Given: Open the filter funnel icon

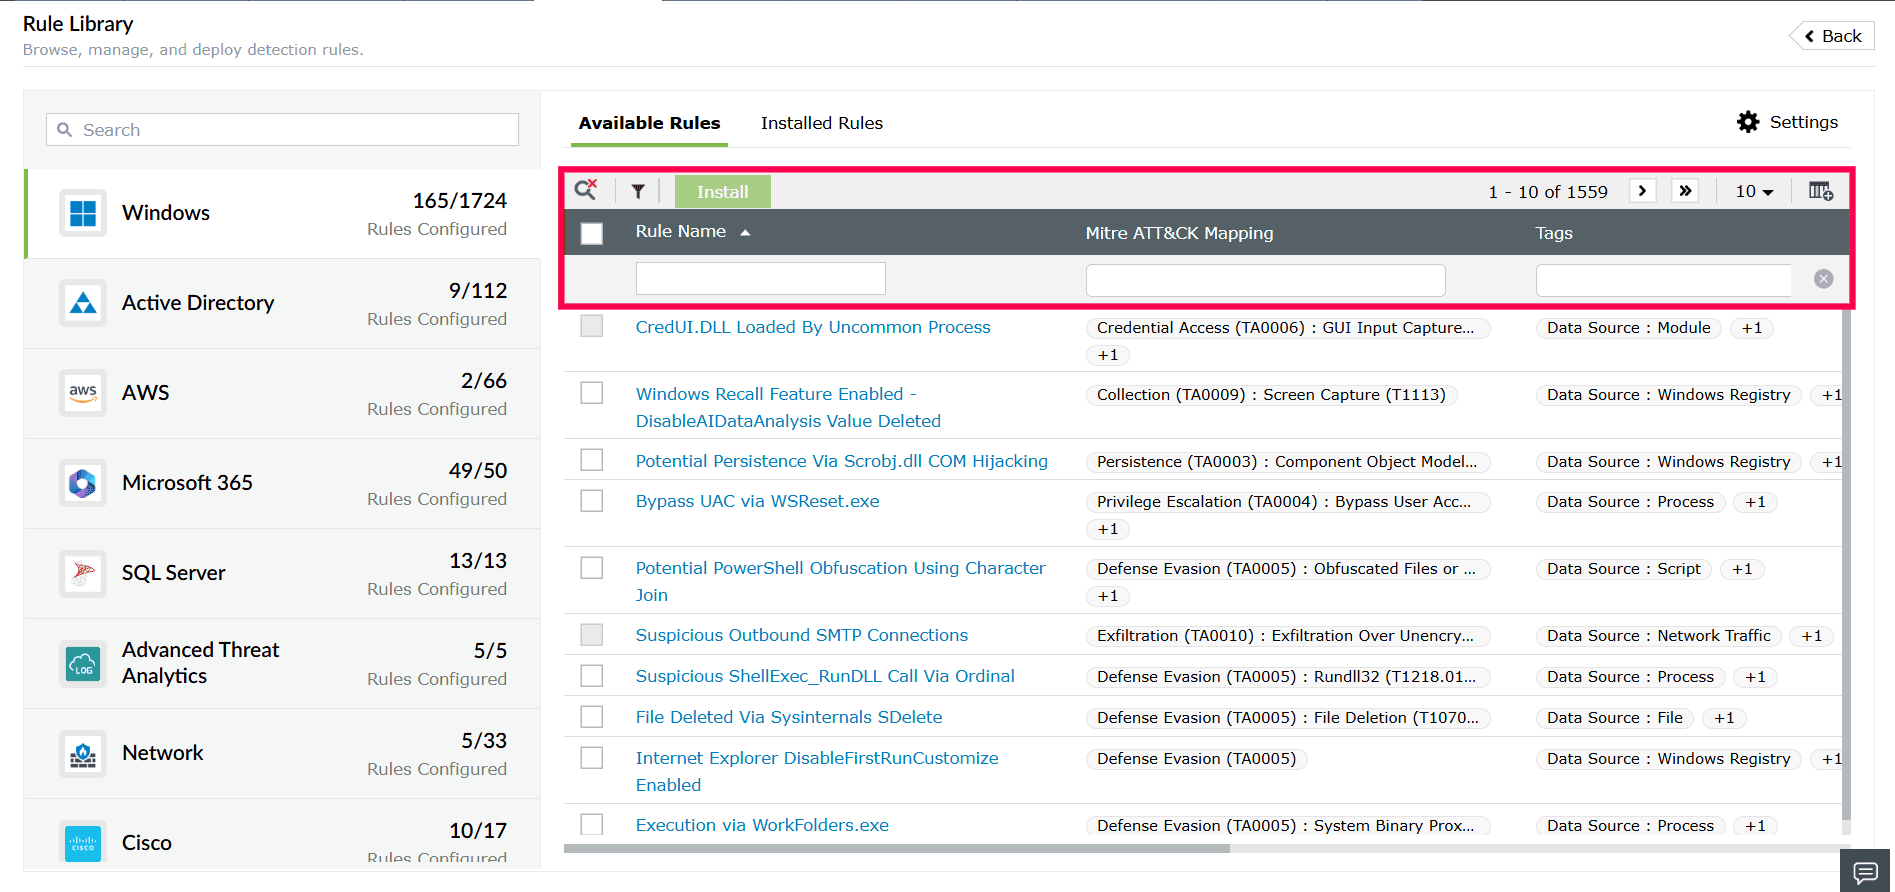Looking at the screenshot, I should (x=638, y=191).
